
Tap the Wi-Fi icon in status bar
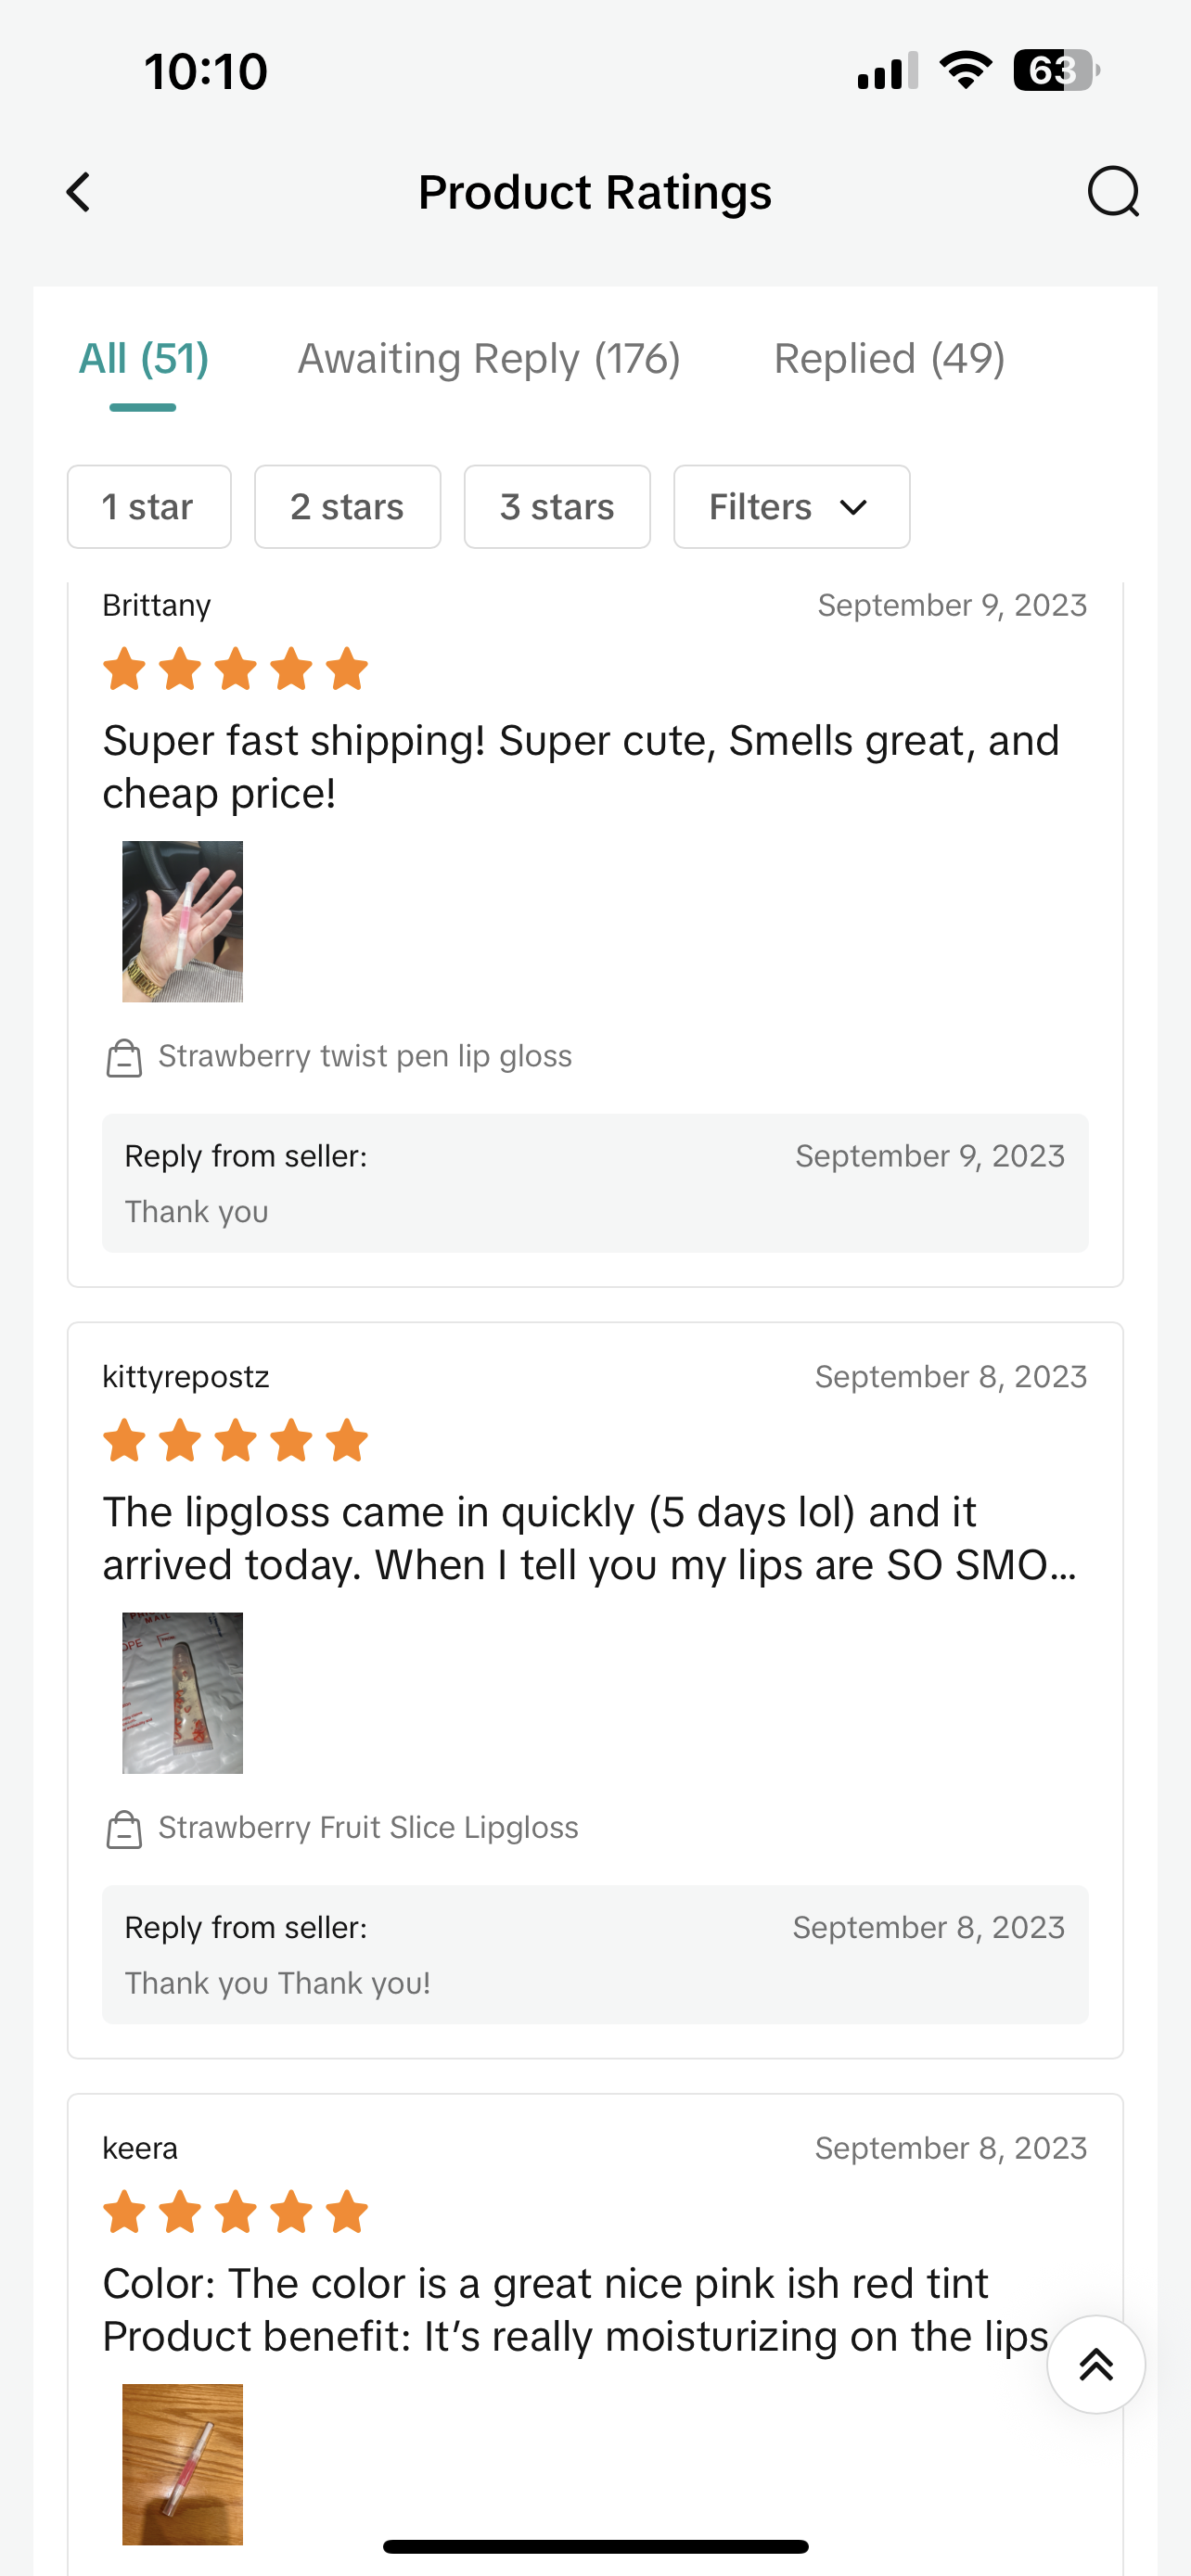coord(965,71)
